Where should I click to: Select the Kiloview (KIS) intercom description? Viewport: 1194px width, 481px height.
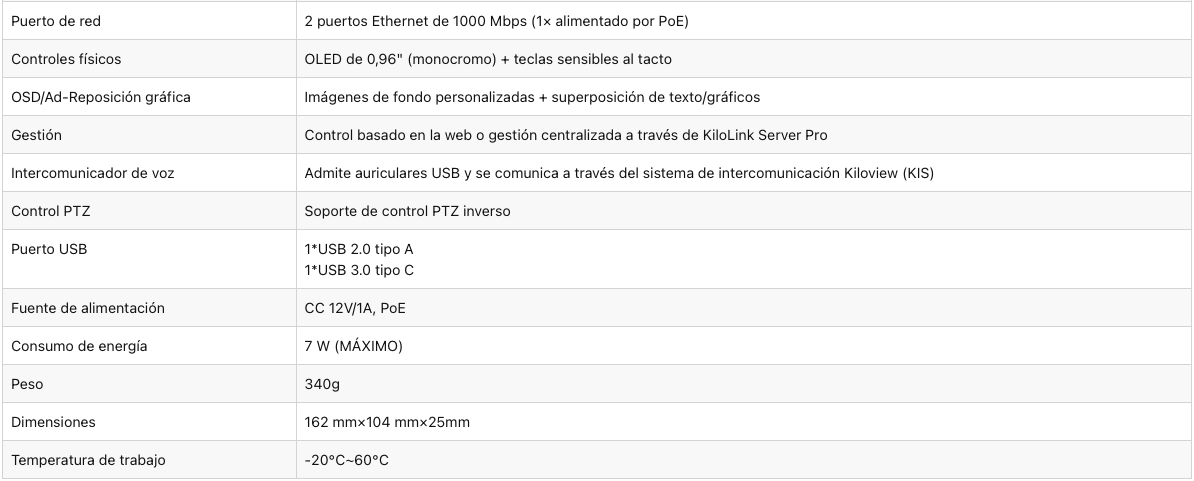point(619,173)
